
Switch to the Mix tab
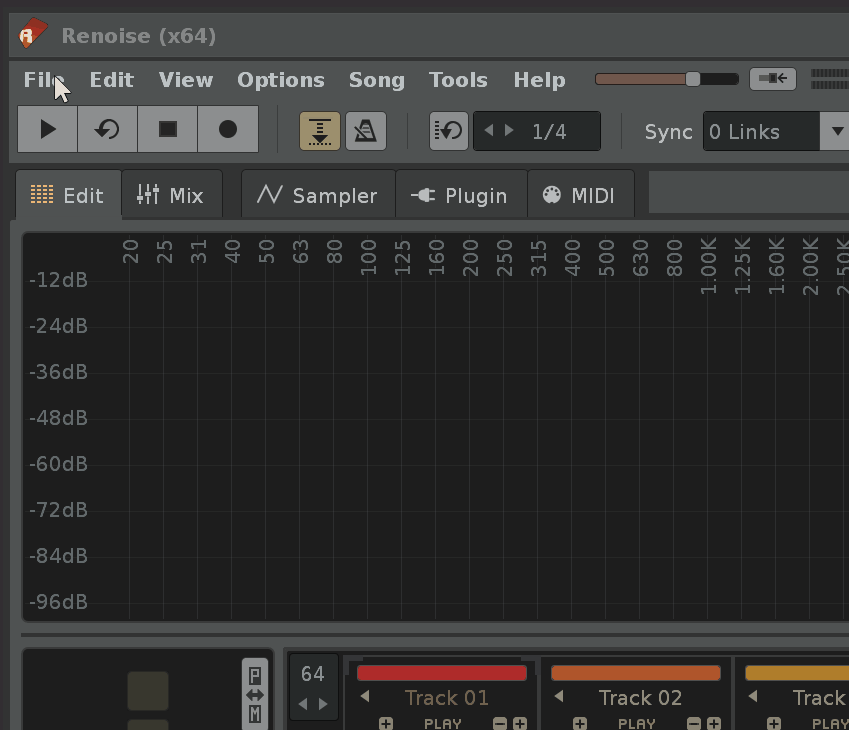pos(171,195)
